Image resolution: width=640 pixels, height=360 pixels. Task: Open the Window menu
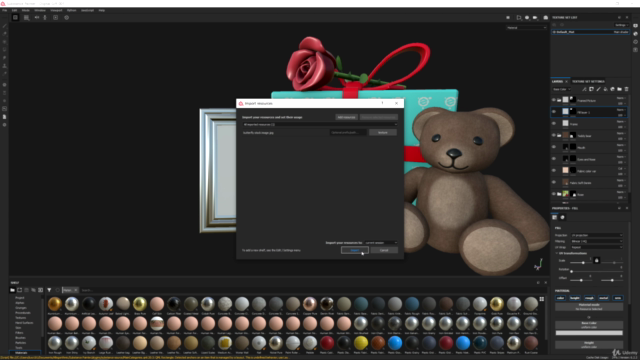coord(40,10)
